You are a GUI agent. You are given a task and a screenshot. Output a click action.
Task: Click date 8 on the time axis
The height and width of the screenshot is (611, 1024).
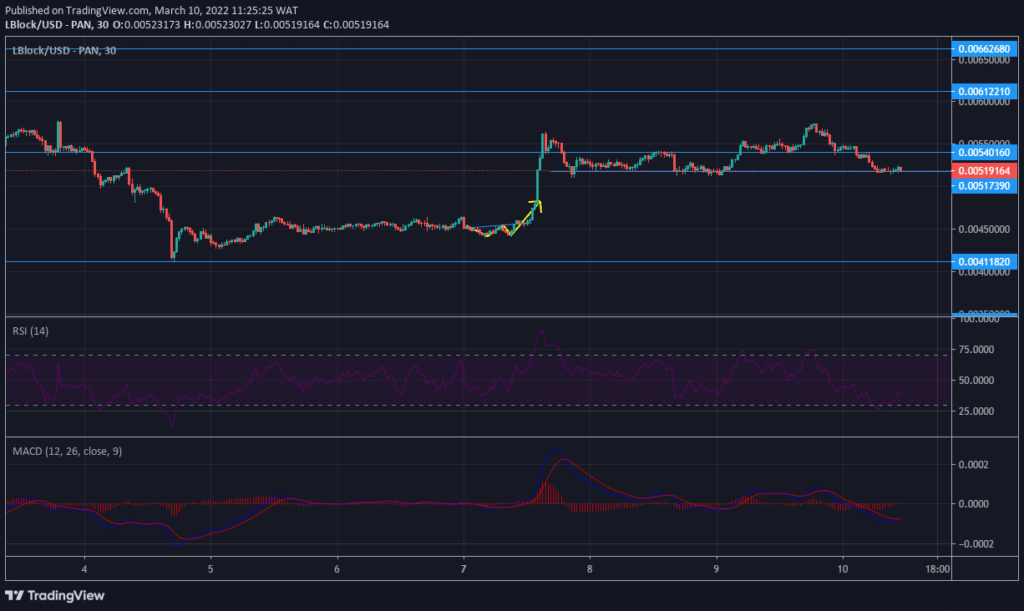point(590,569)
